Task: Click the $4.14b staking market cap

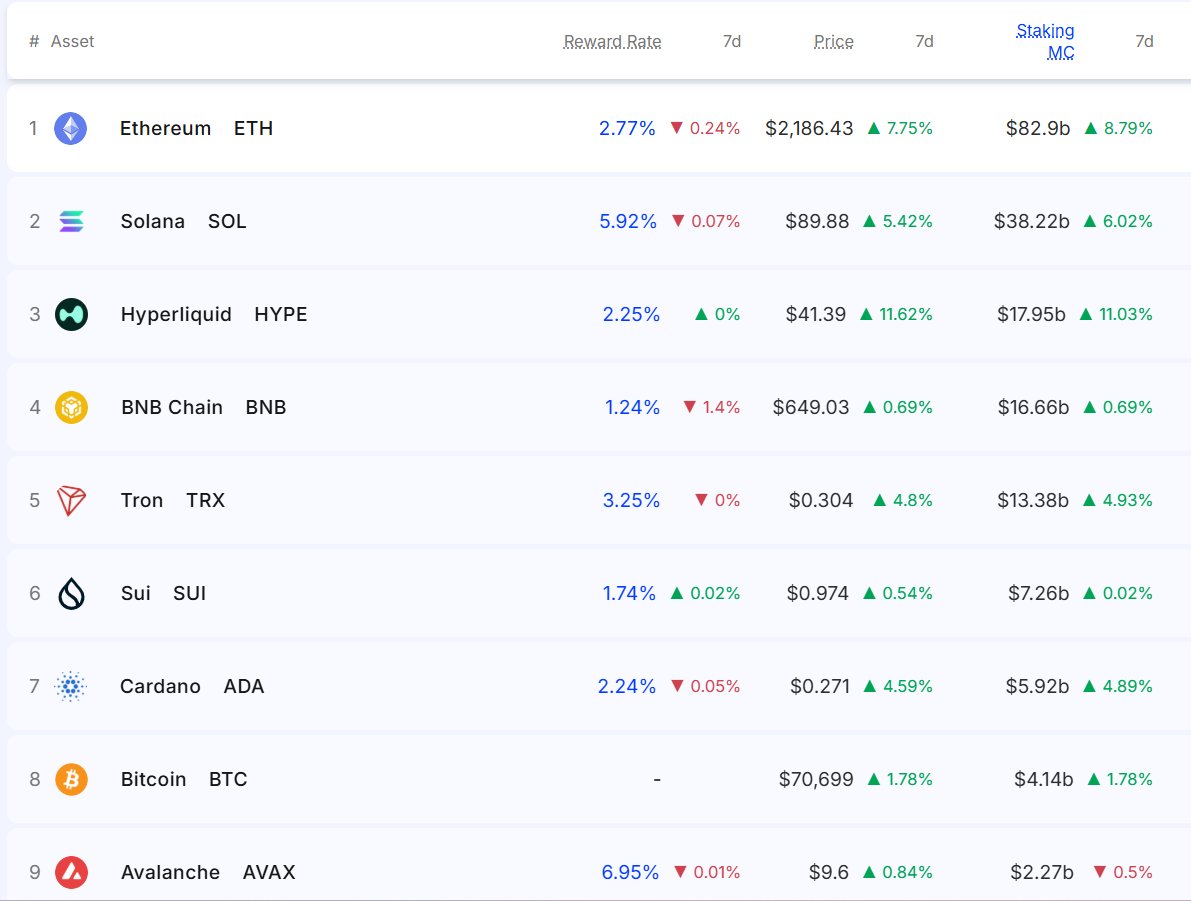Action: (x=1044, y=779)
